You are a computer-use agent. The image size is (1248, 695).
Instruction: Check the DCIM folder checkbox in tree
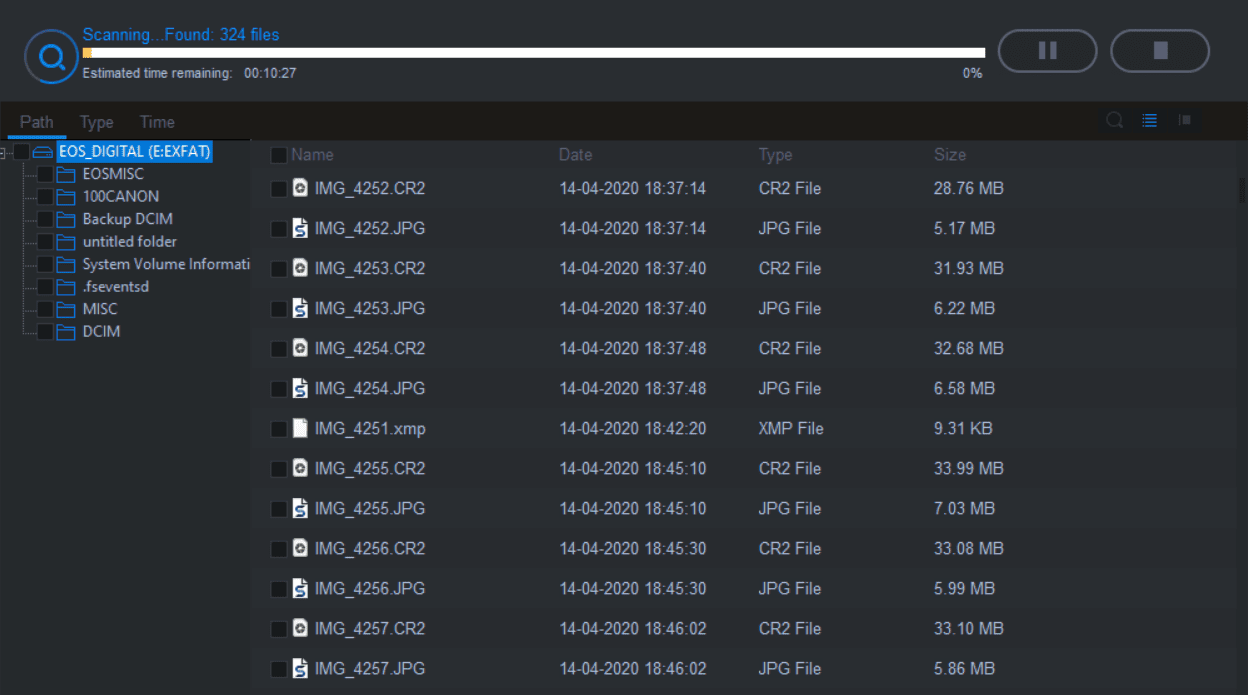pyautogui.click(x=45, y=332)
